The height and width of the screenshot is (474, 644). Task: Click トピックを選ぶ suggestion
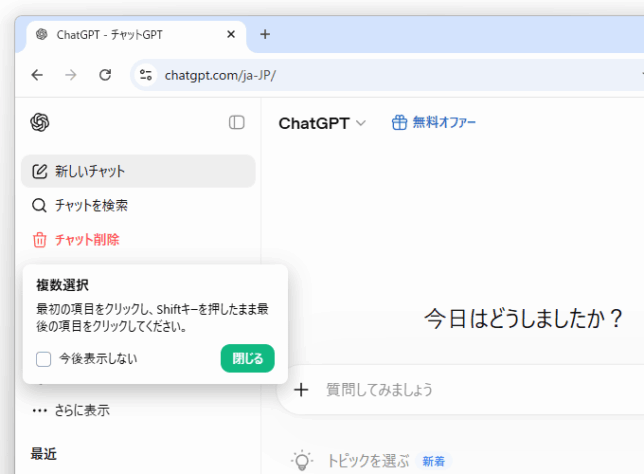368,461
